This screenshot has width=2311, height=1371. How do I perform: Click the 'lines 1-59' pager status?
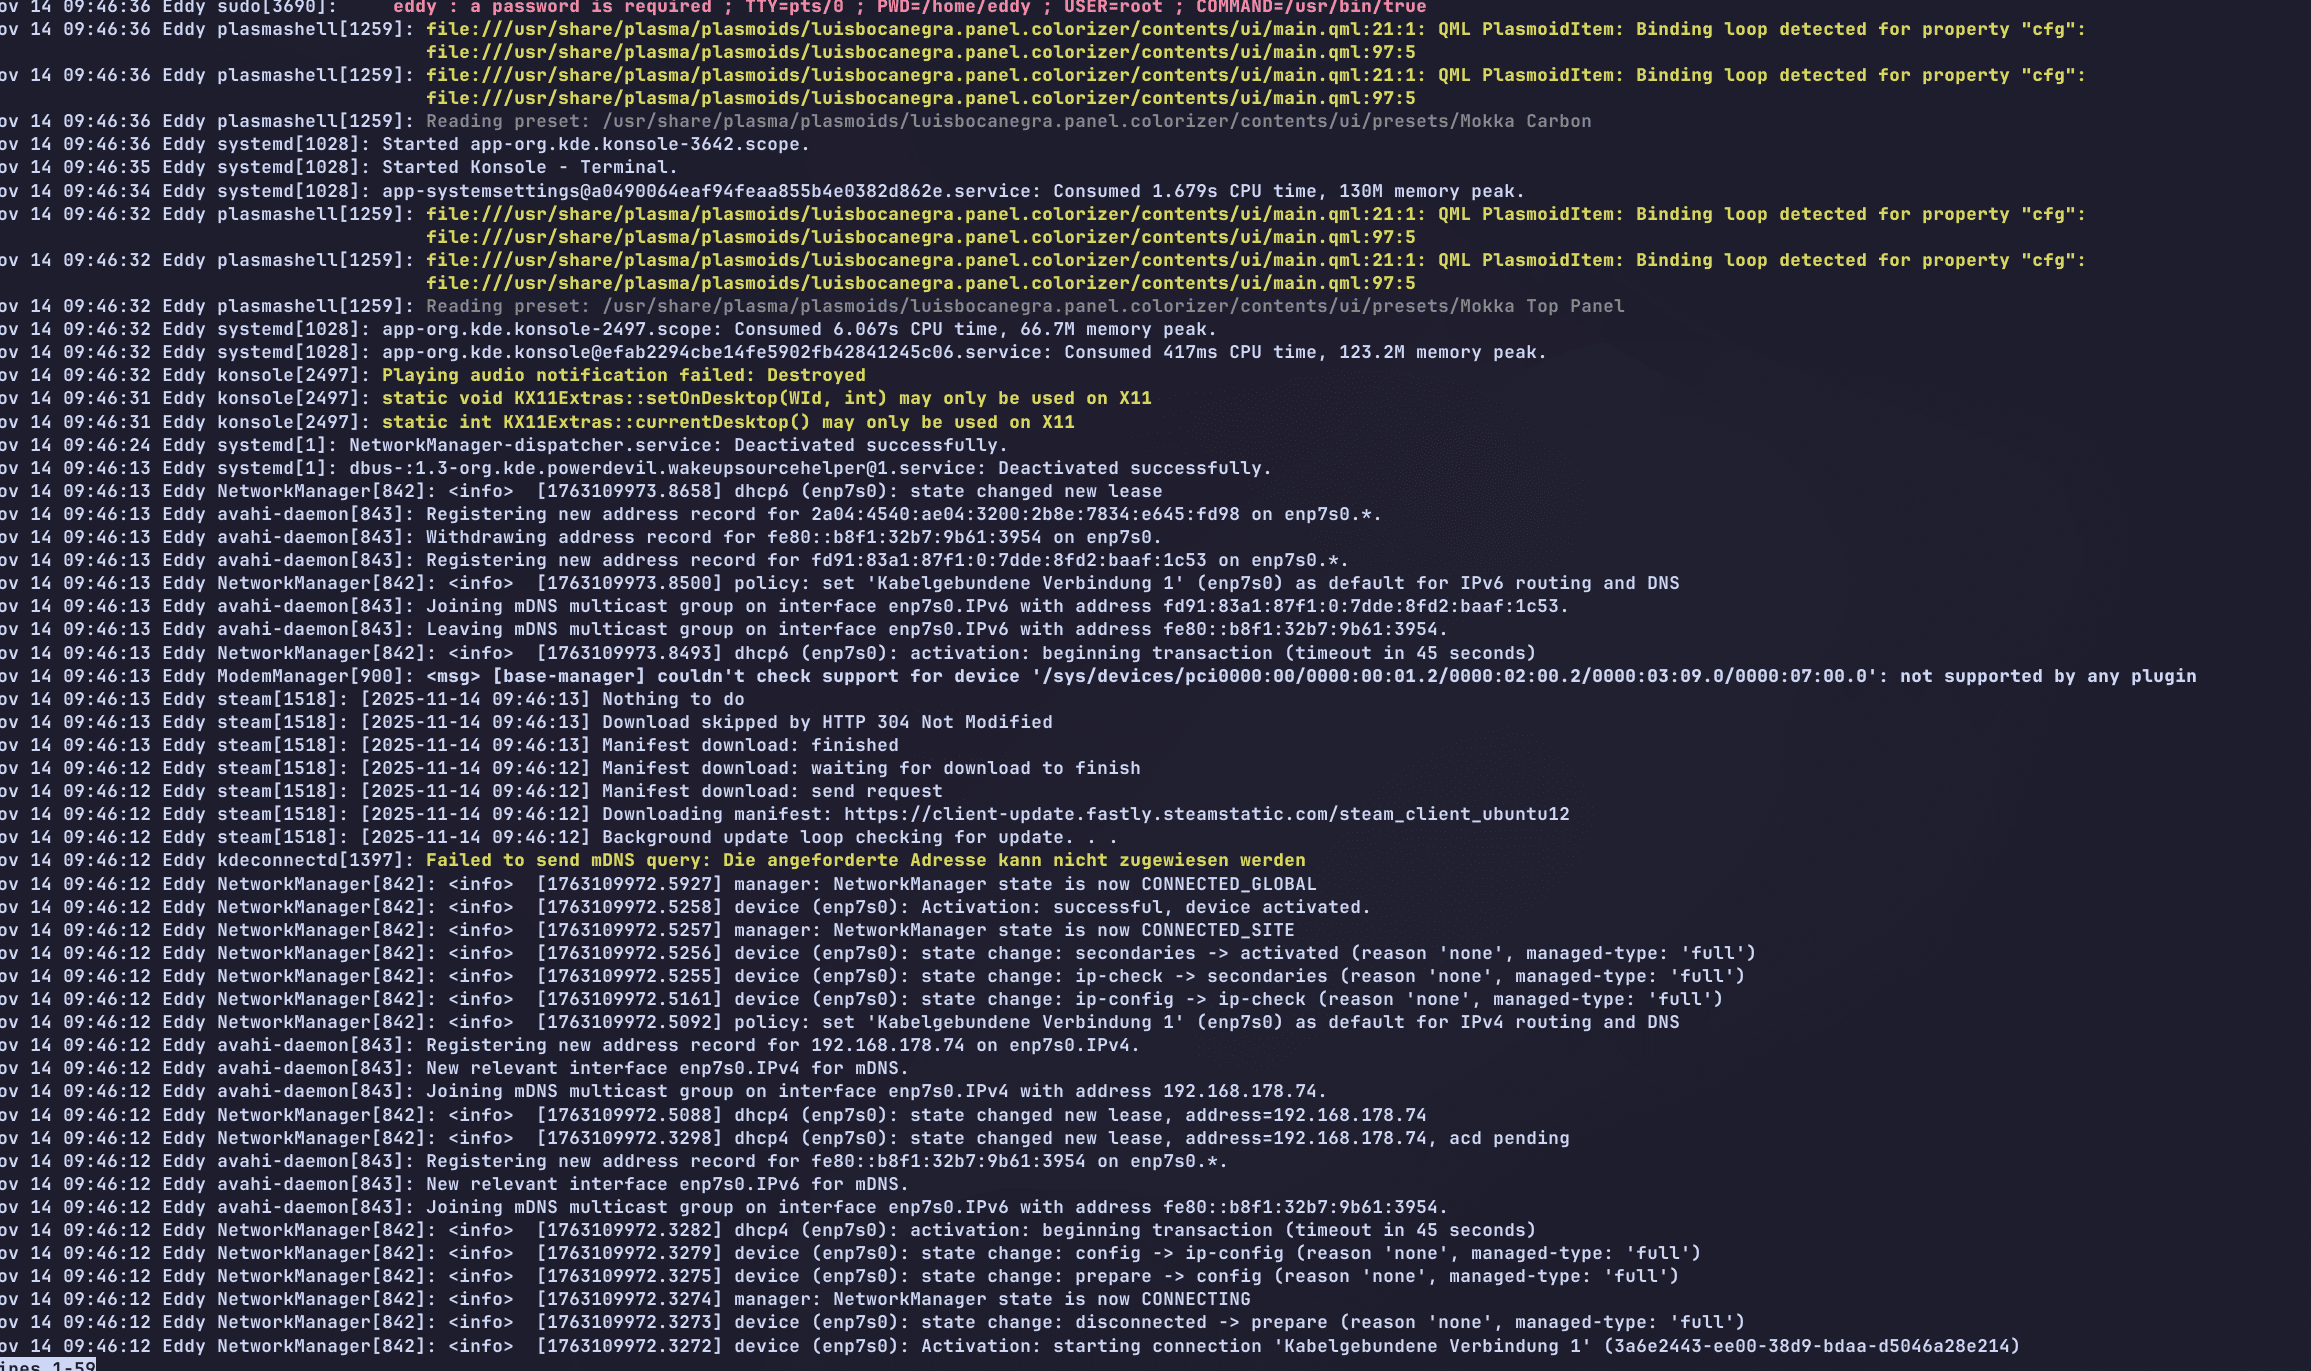(x=48, y=1365)
